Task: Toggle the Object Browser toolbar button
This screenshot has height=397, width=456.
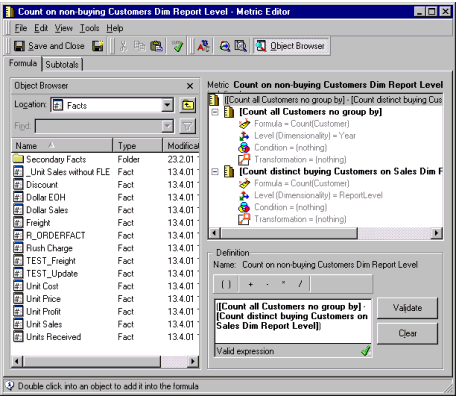Action: point(291,46)
